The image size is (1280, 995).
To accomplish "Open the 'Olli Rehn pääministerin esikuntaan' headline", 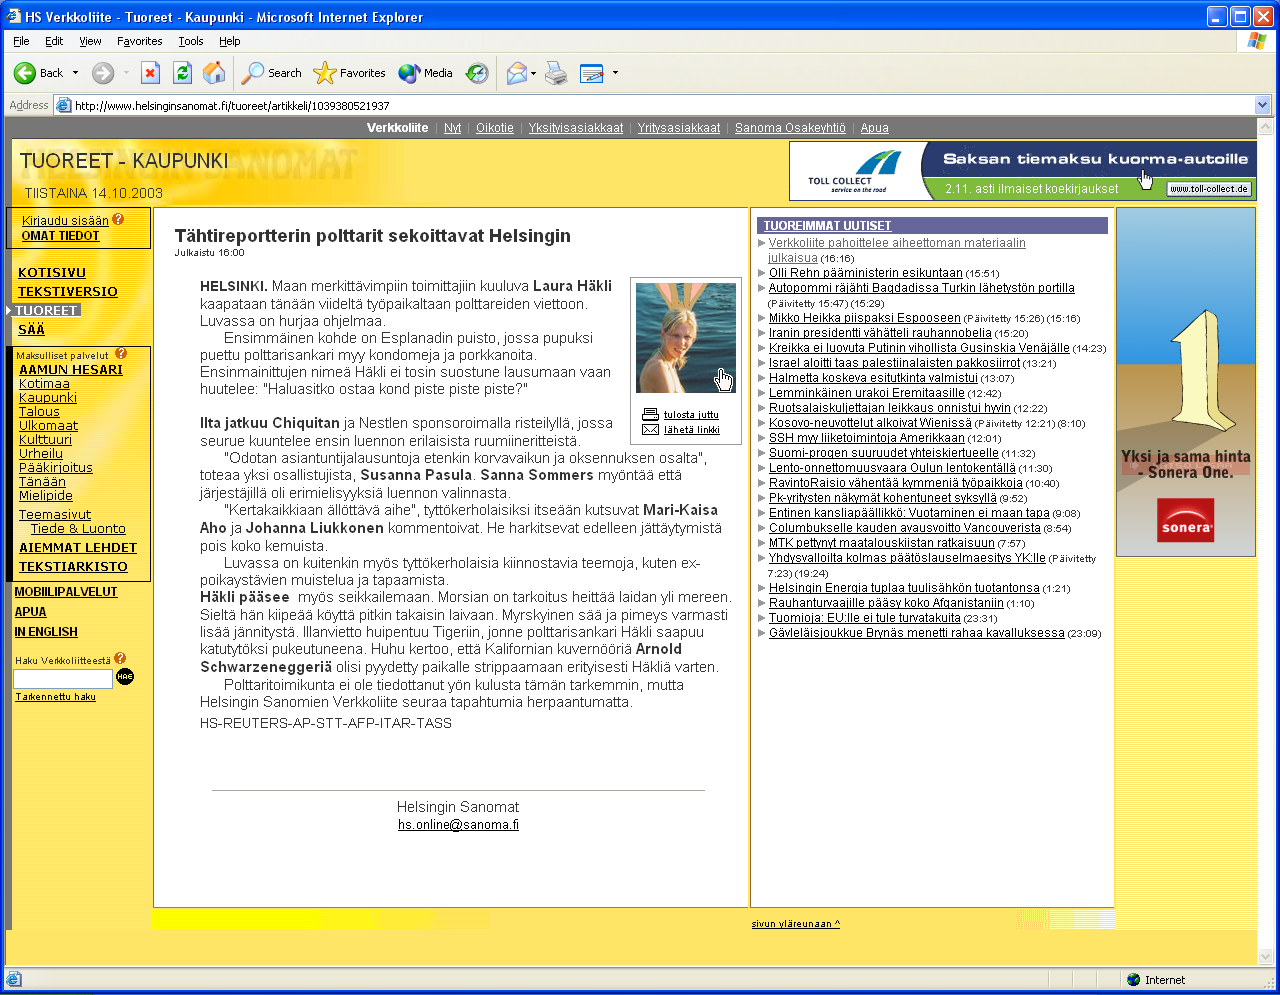I will [x=865, y=273].
